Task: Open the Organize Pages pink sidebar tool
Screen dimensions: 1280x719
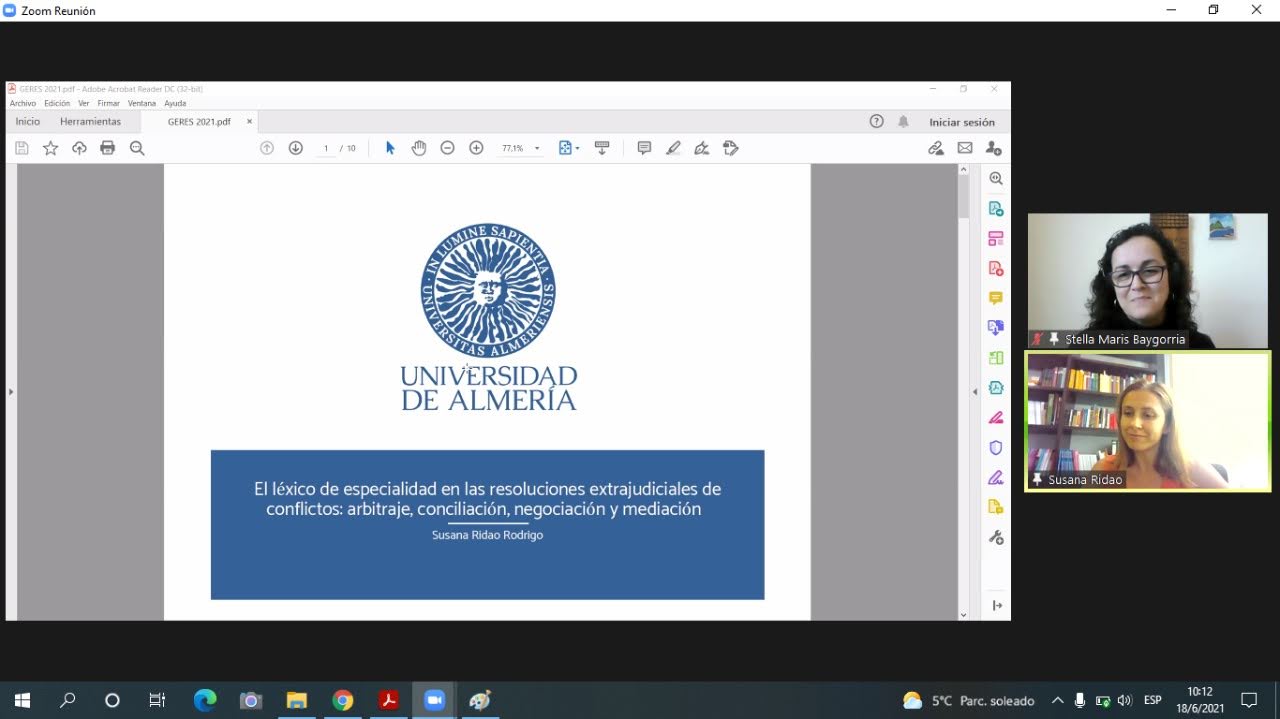Action: pyautogui.click(x=996, y=238)
